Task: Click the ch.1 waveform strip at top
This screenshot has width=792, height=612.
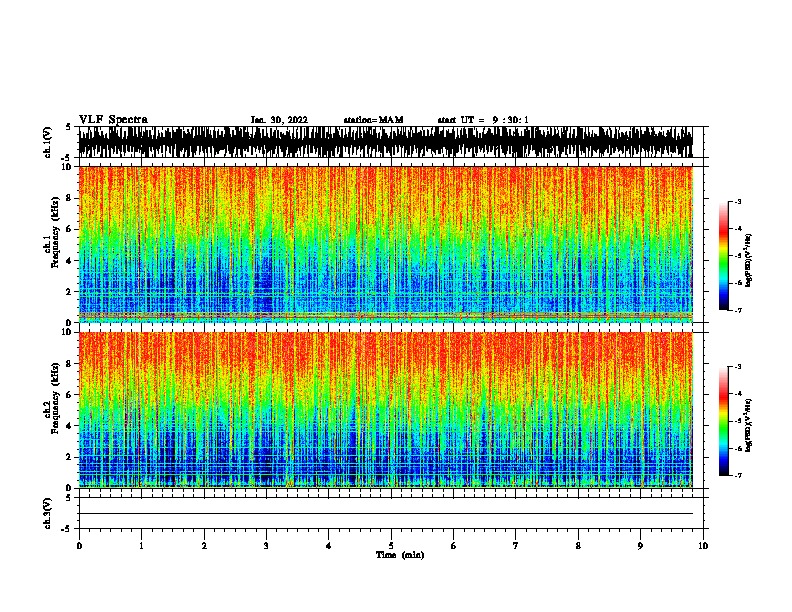Action: click(x=385, y=142)
